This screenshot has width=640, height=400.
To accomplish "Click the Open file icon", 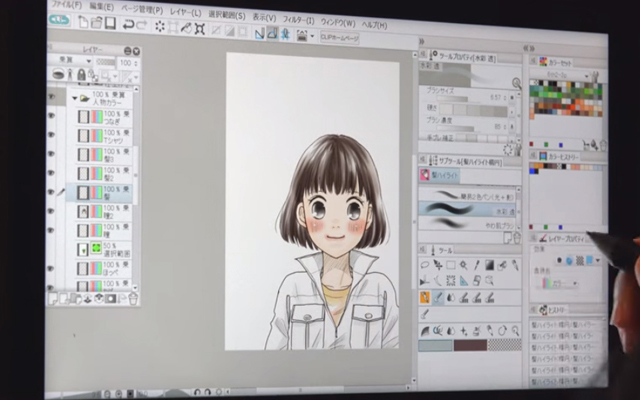I will click(x=96, y=23).
